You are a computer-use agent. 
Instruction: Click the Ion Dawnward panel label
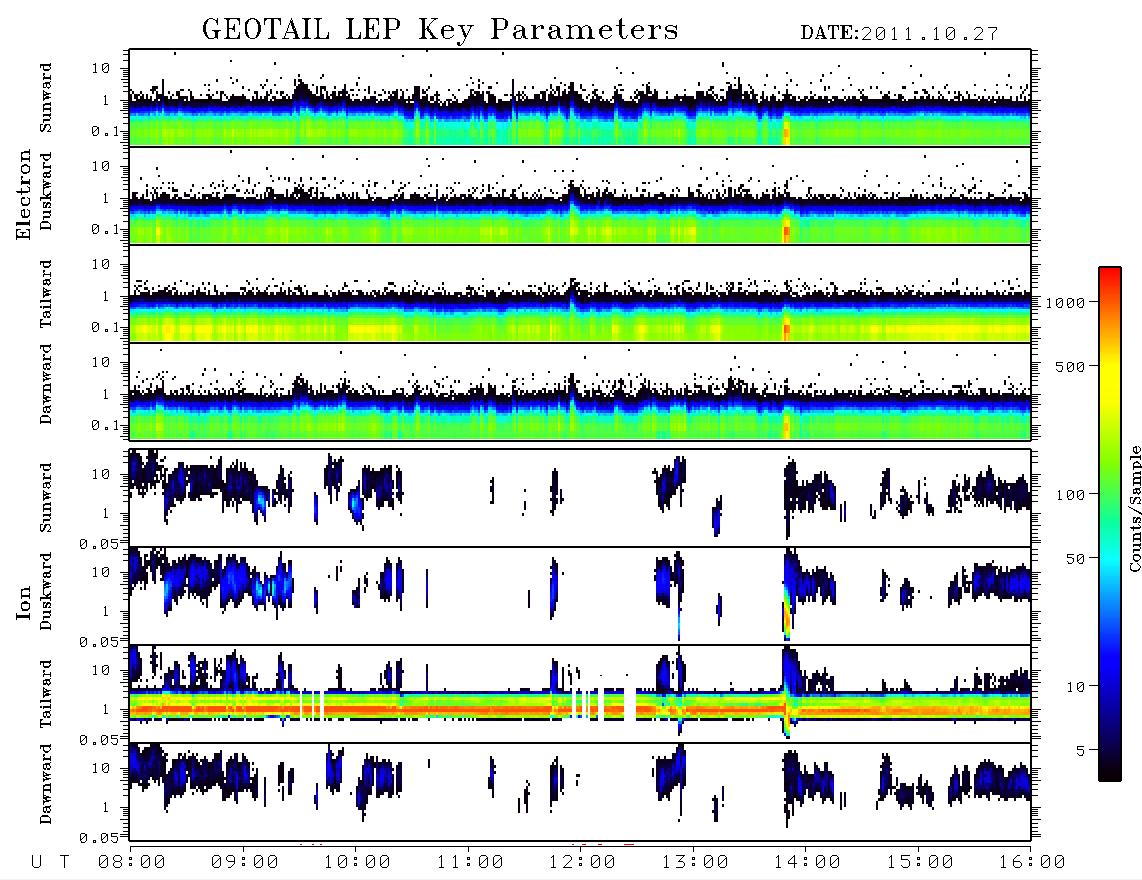46,784
